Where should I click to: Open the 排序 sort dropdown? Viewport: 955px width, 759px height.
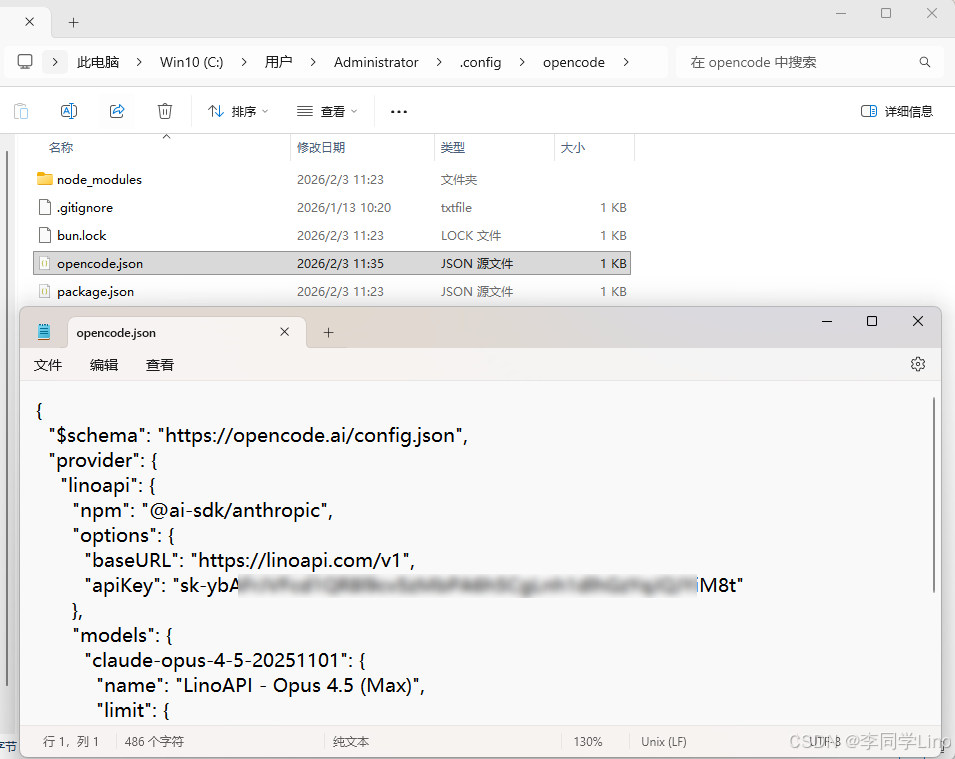coord(238,111)
